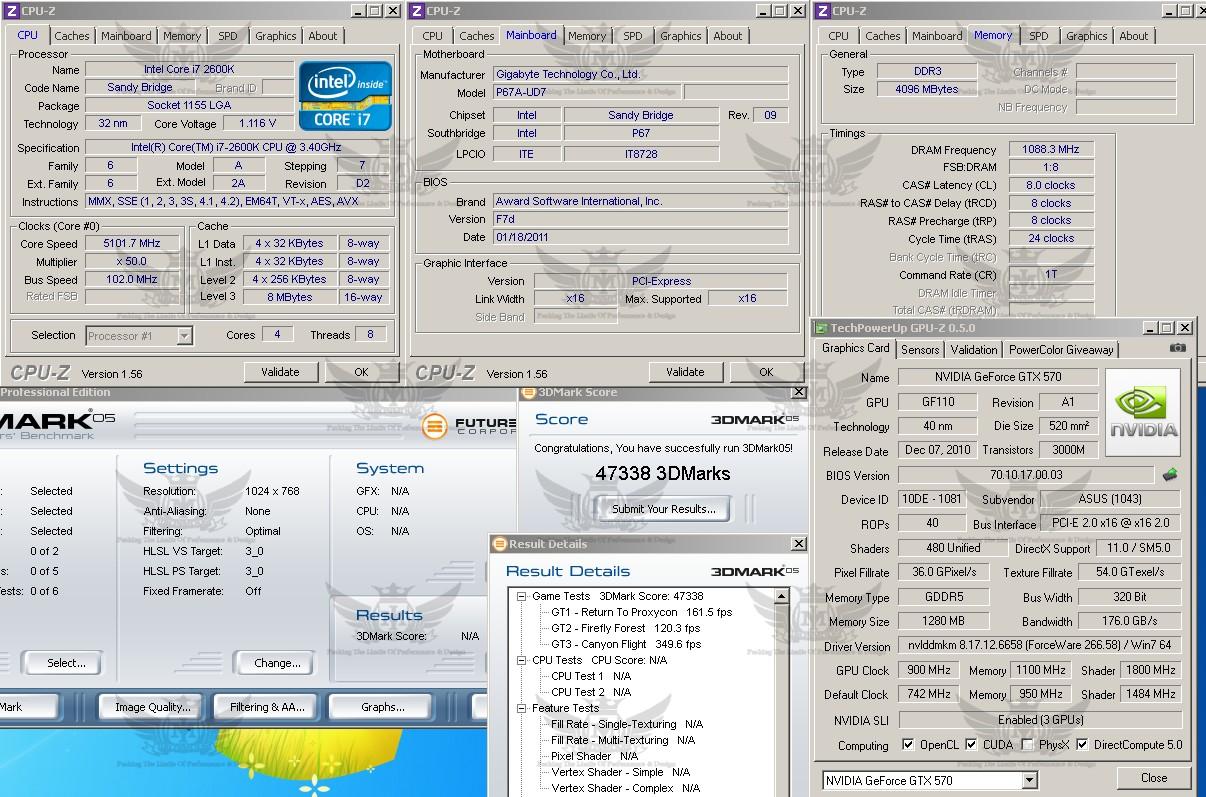Click the Driver Version field in GPU-Z
This screenshot has width=1206, height=797.
coord(1040,646)
